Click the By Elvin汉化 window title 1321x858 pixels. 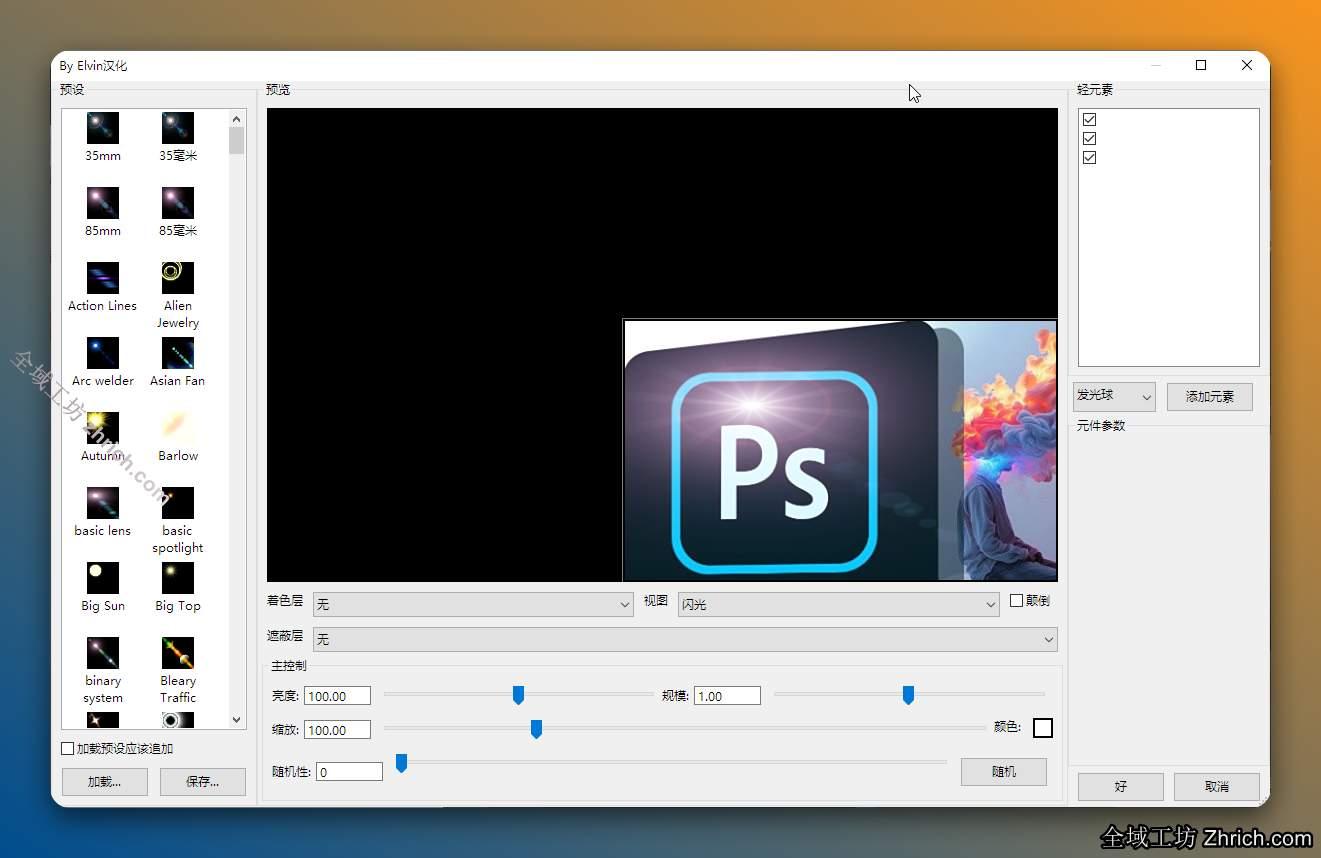(x=93, y=66)
